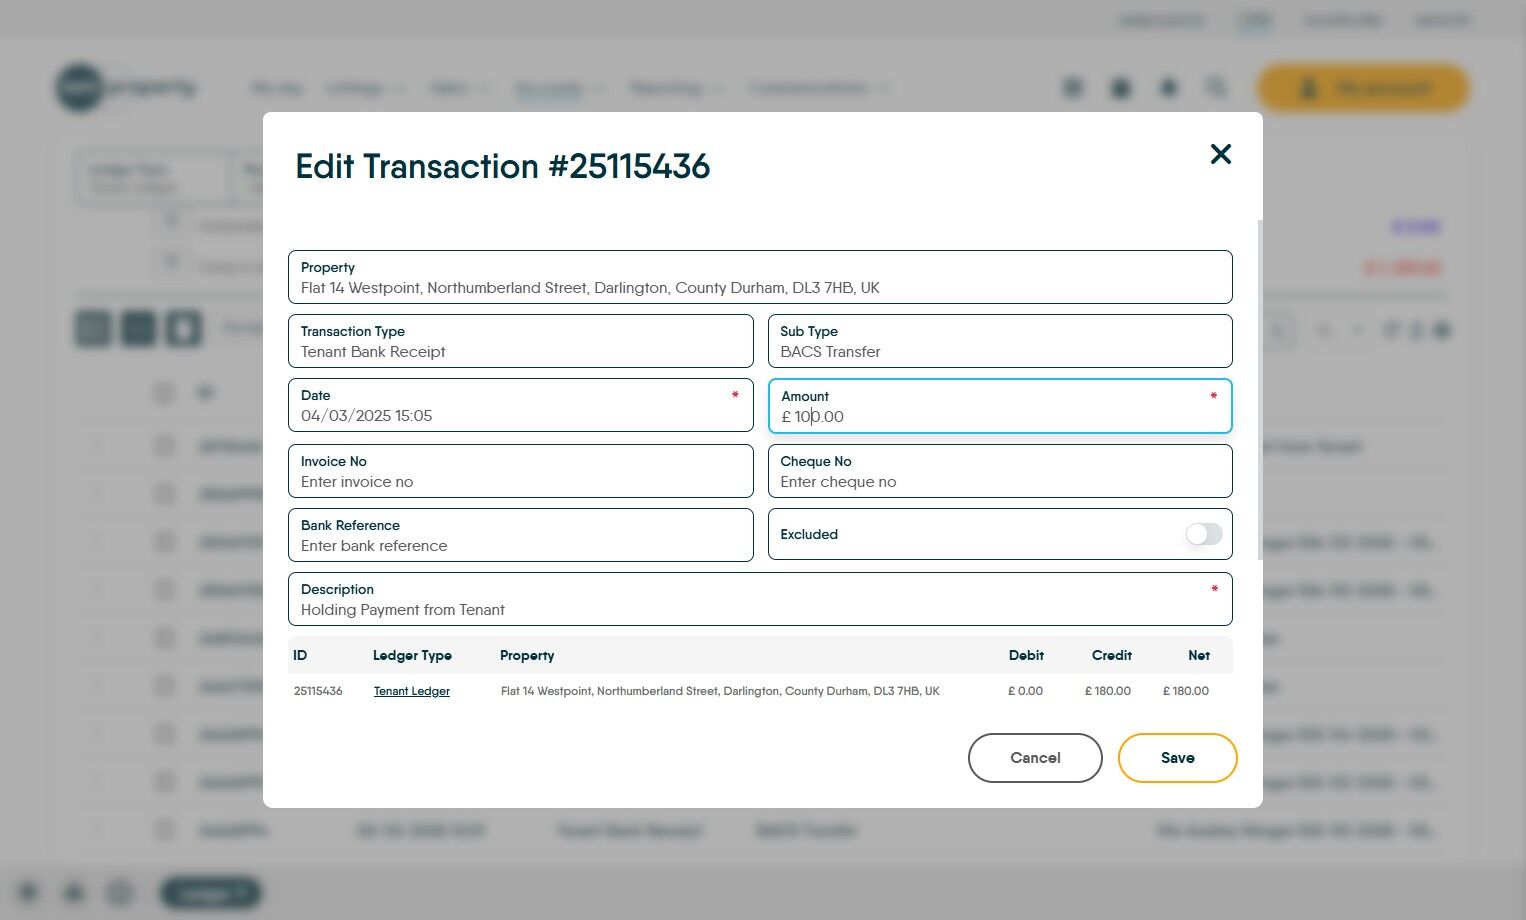Focus the Amount input field
This screenshot has height=920, width=1526.
pyautogui.click(x=1000, y=406)
